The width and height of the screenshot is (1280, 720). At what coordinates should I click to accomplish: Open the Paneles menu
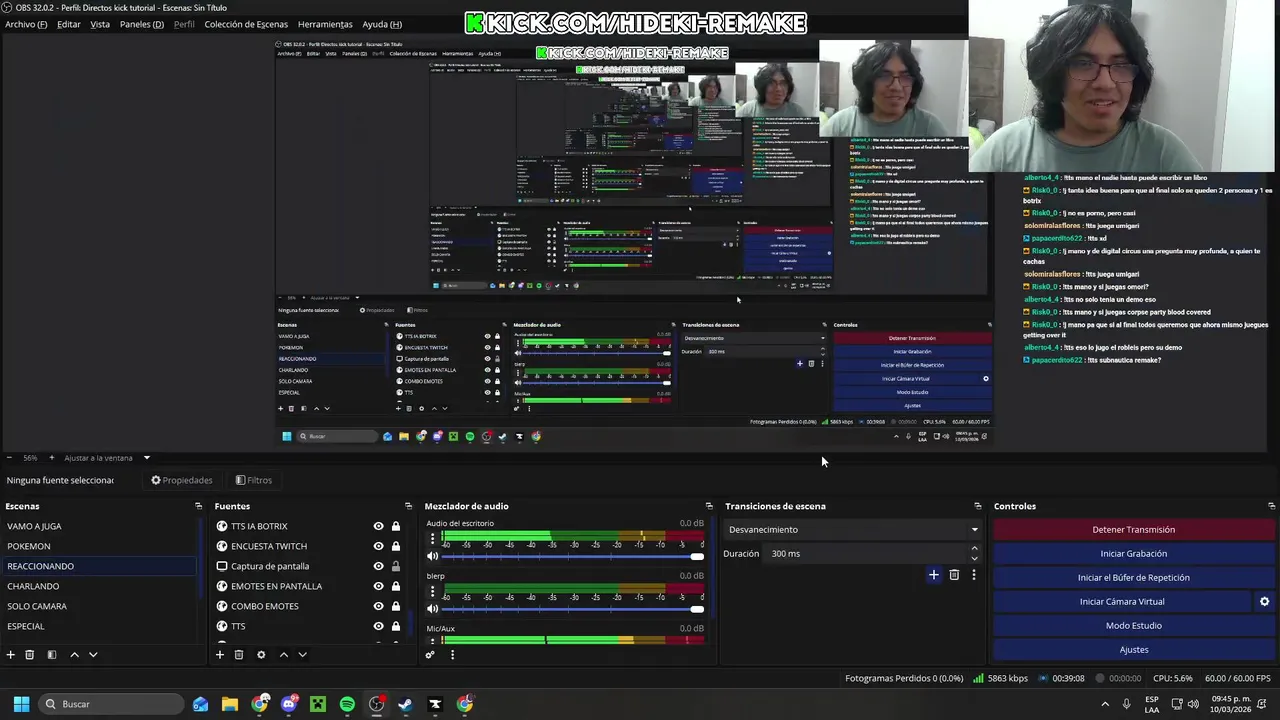[141, 24]
